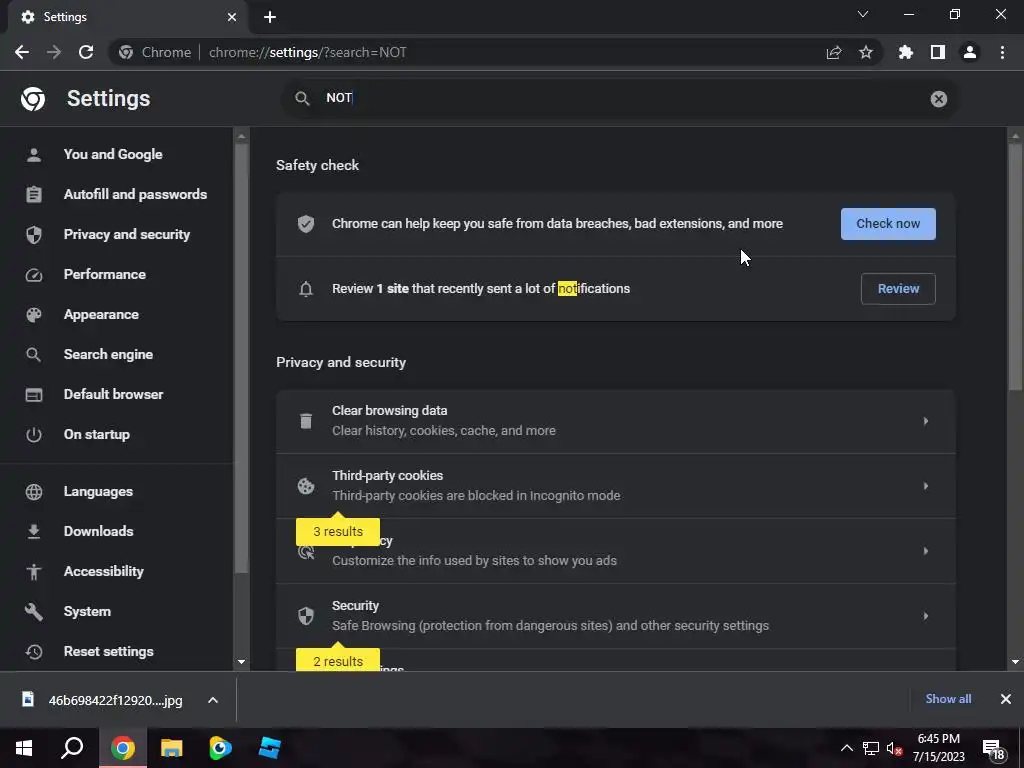Open Windows Start menu
This screenshot has width=1024, height=768.
pyautogui.click(x=24, y=748)
